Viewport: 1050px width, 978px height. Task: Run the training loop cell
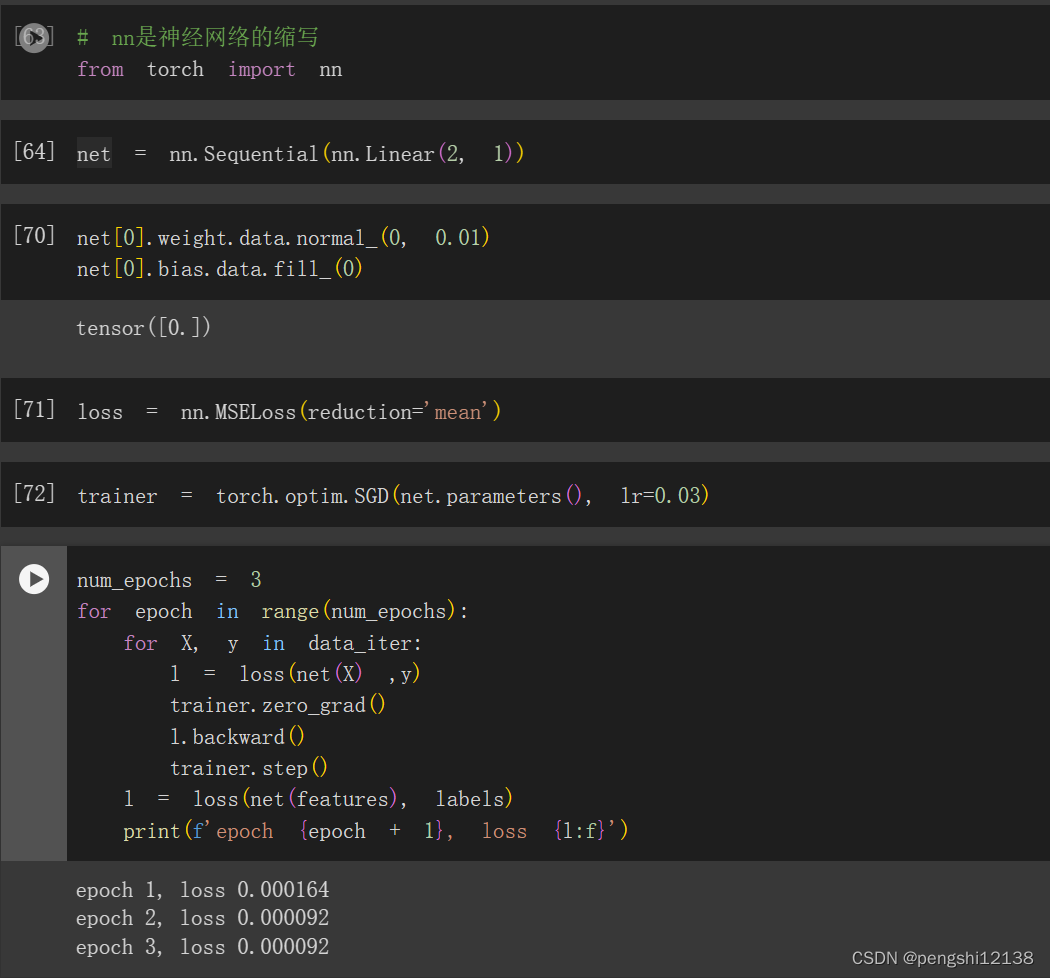[x=34, y=579]
